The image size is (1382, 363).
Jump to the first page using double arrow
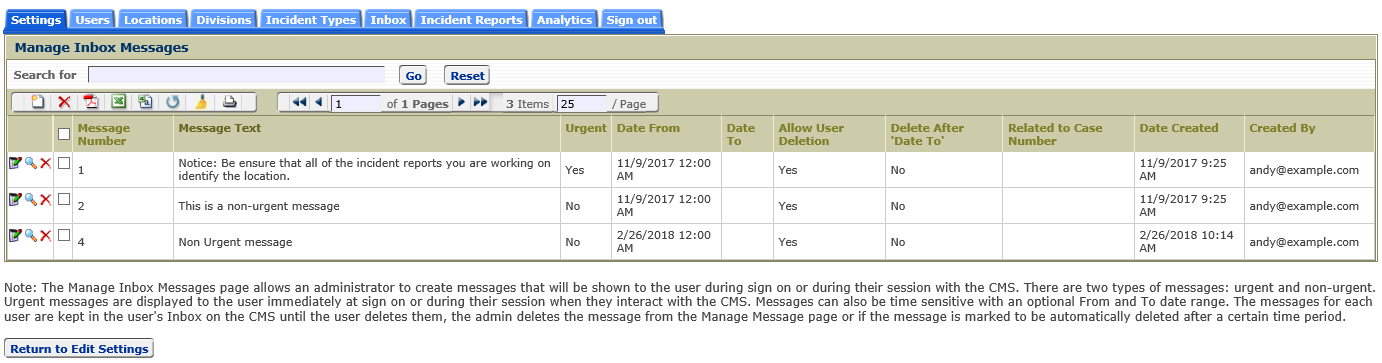300,102
